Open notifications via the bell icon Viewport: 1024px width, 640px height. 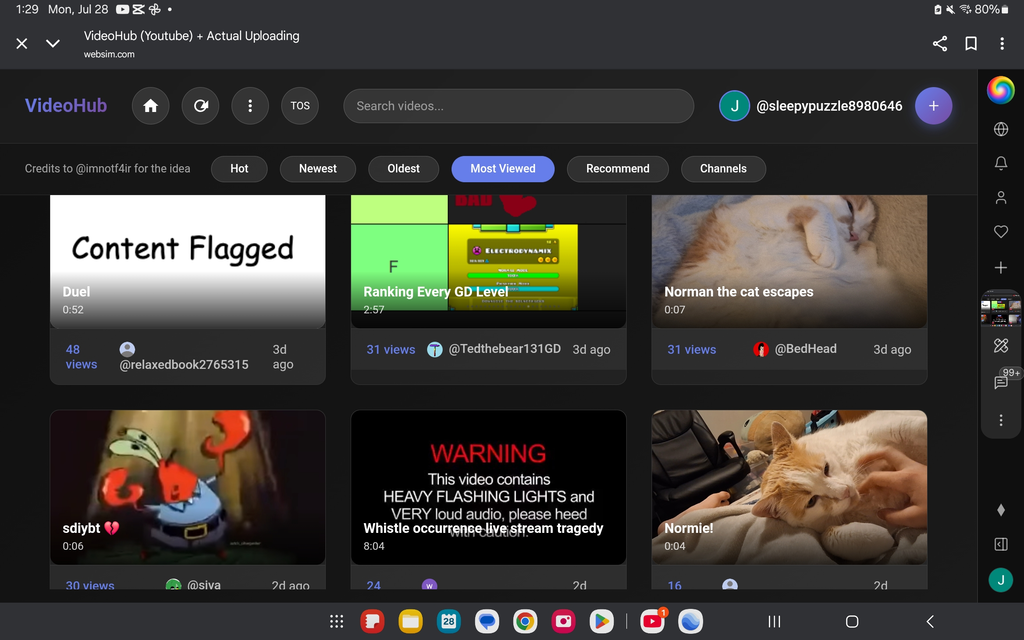pos(1001,163)
